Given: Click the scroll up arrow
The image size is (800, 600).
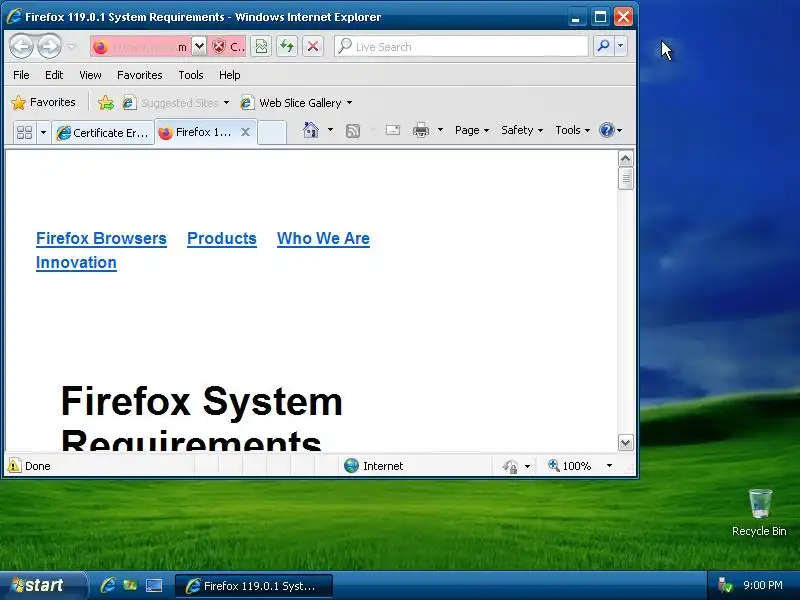Looking at the screenshot, I should [x=626, y=159].
